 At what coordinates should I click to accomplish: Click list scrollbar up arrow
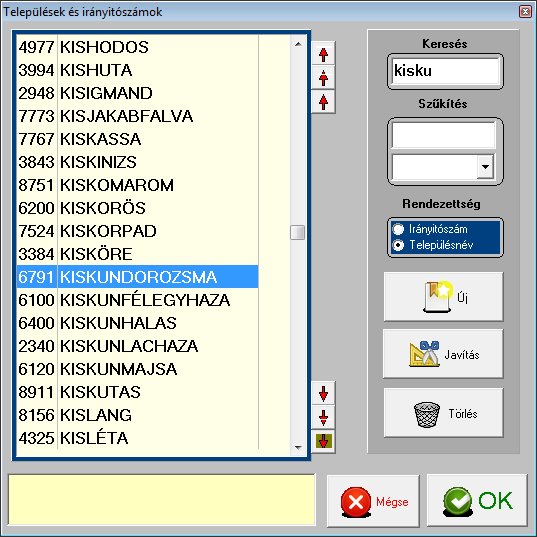(x=298, y=44)
